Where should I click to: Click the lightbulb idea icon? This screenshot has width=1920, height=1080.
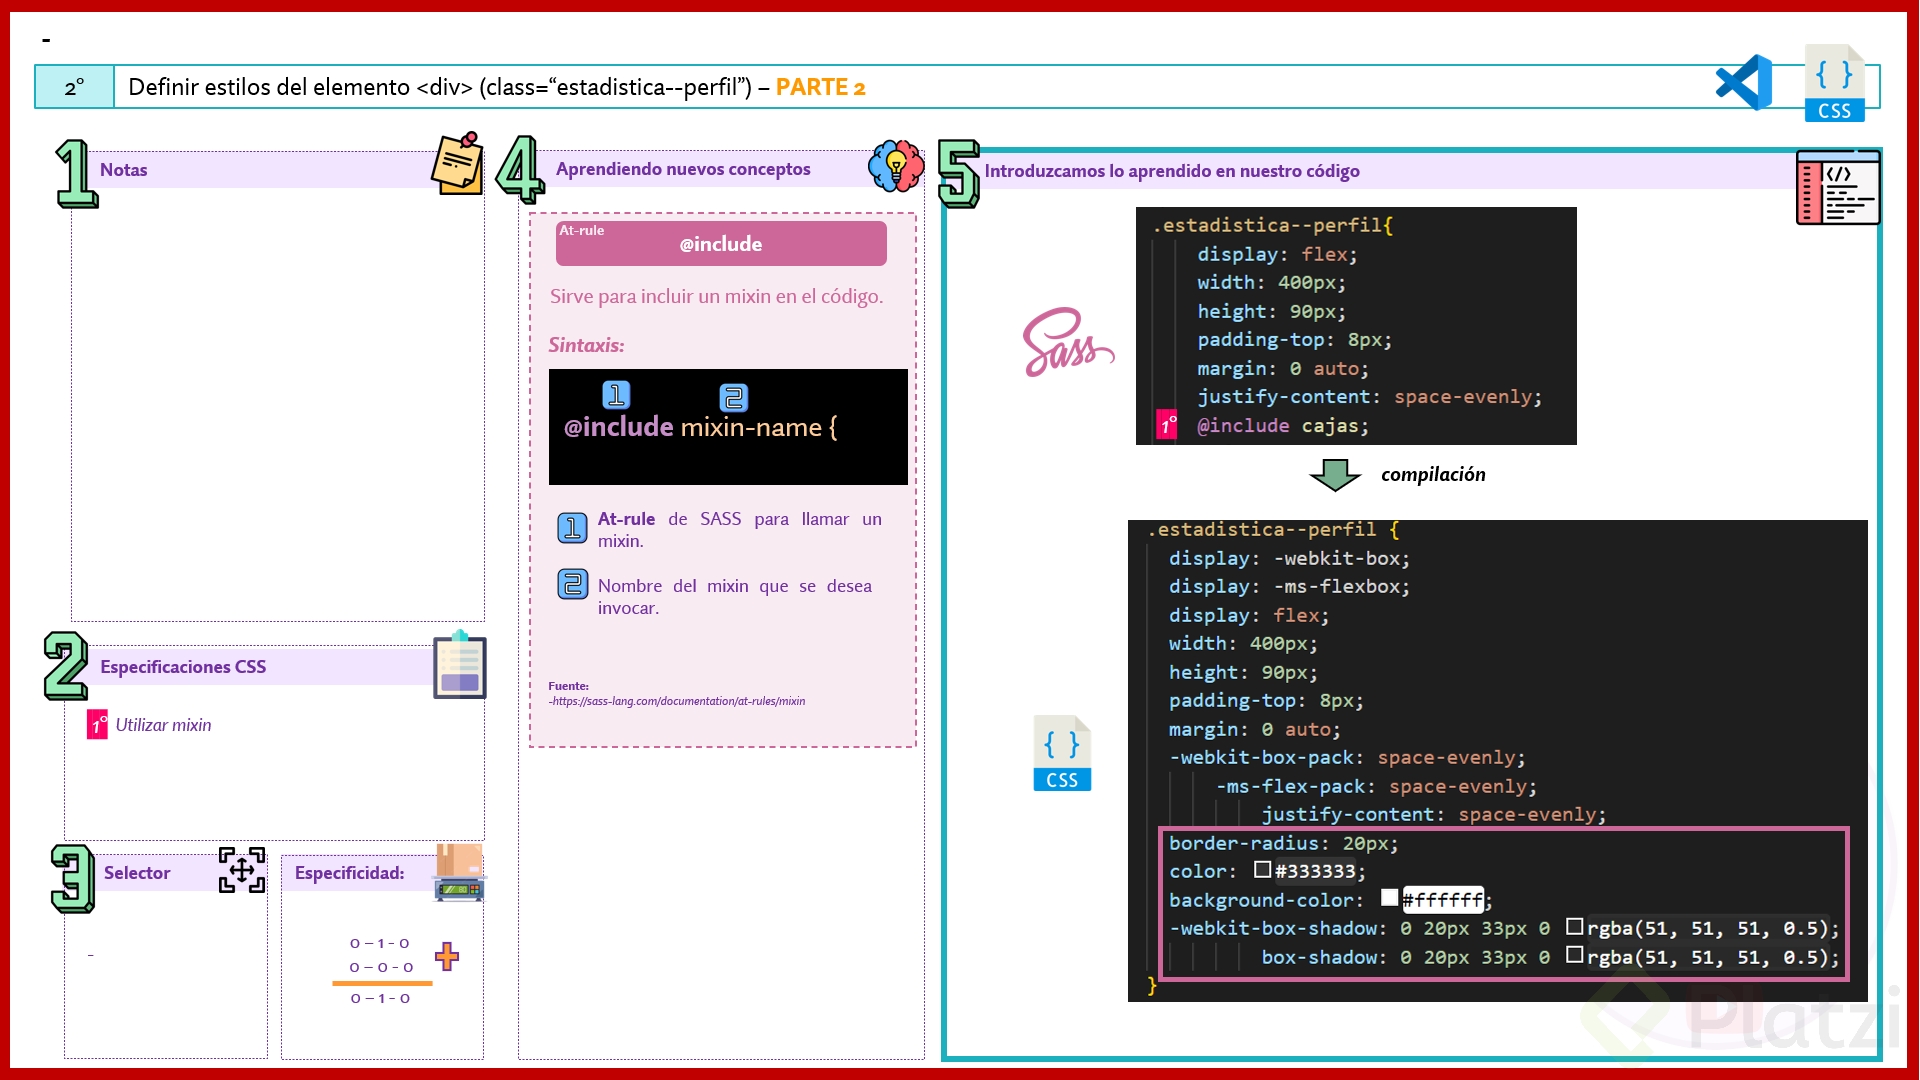895,167
